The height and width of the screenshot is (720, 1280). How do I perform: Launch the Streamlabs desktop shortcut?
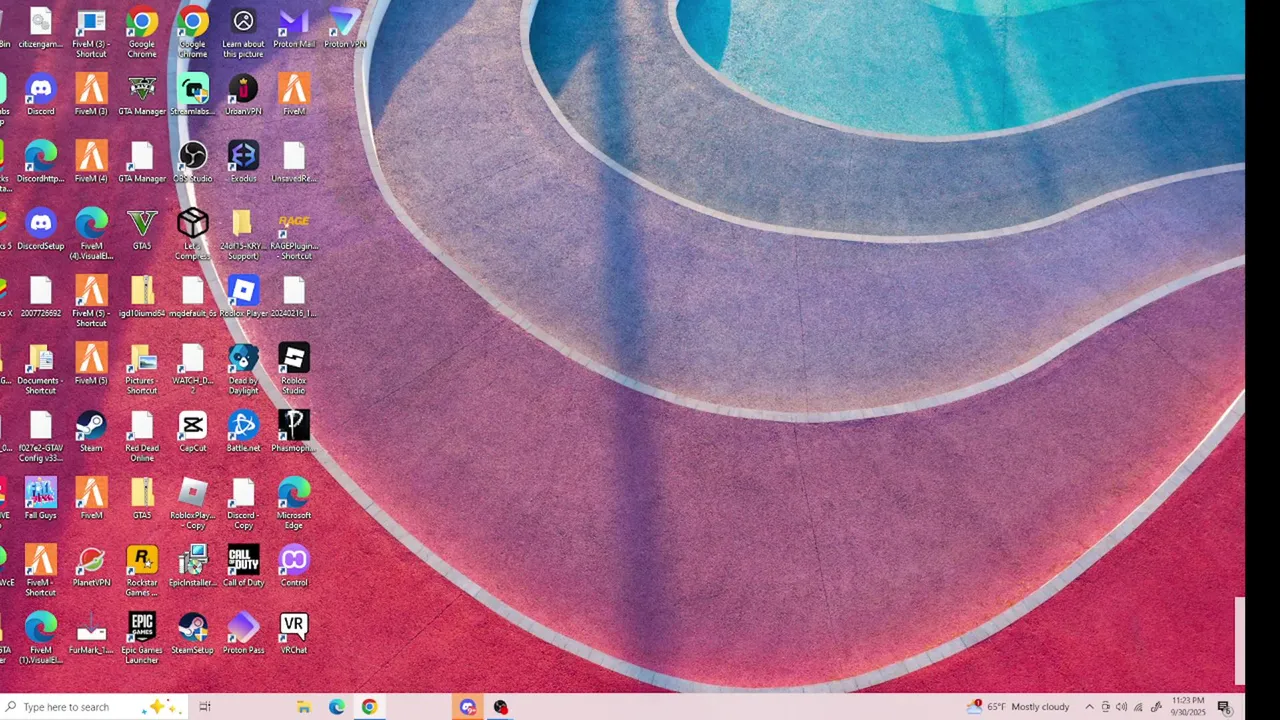[193, 96]
